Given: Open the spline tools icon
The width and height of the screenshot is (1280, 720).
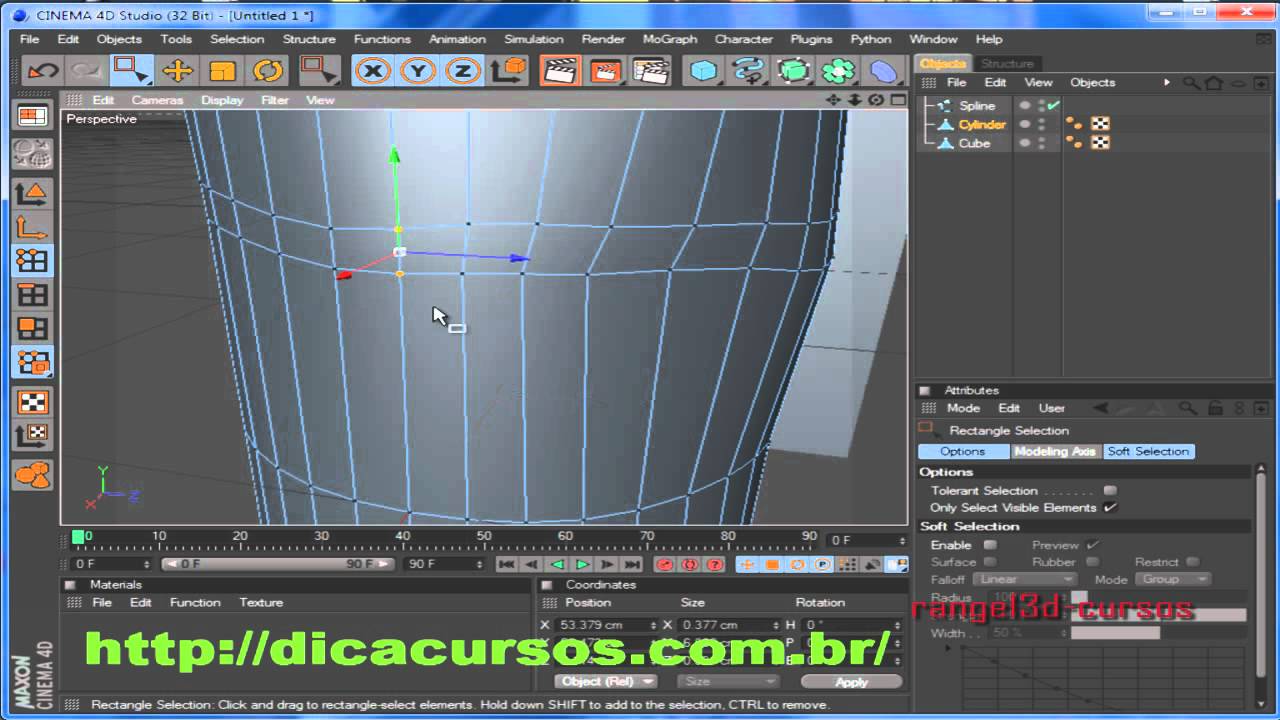Looking at the screenshot, I should (x=749, y=71).
